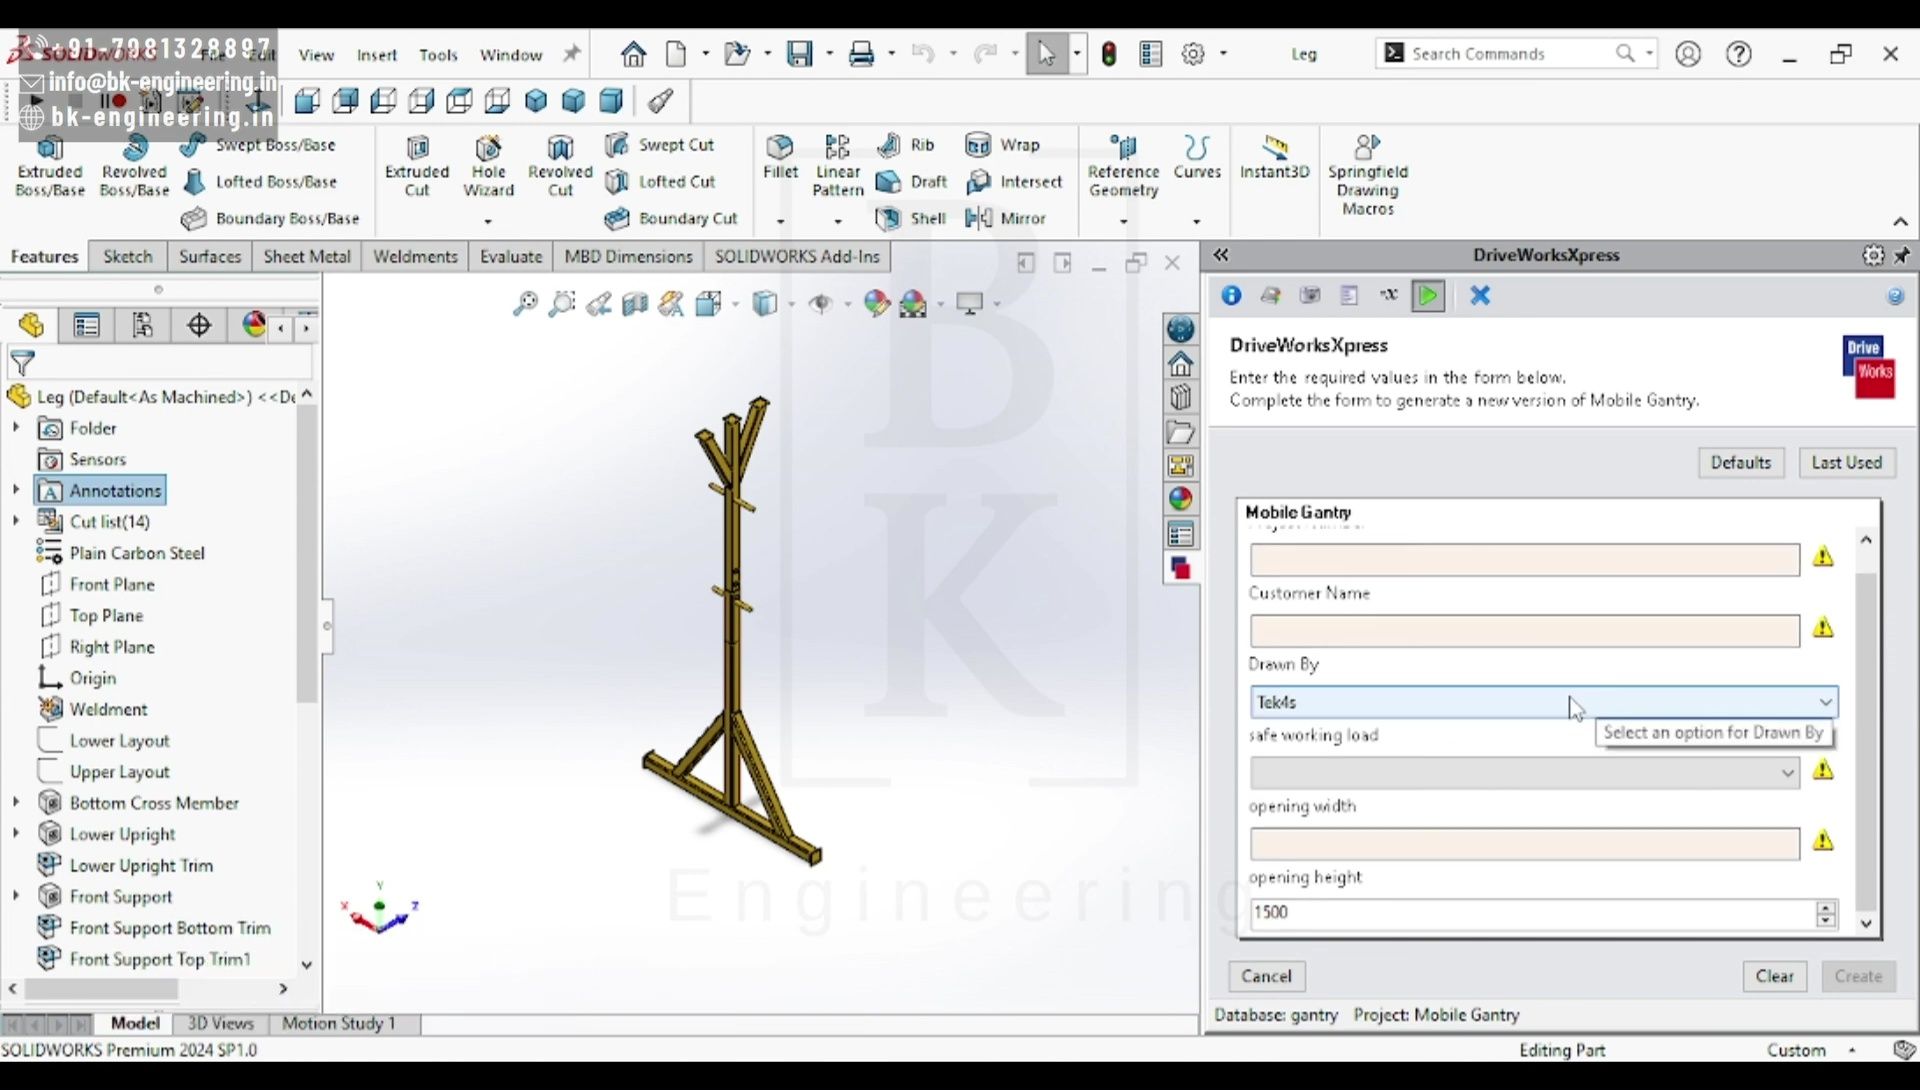Choose the Shell tool
This screenshot has width=1920, height=1090.
910,218
